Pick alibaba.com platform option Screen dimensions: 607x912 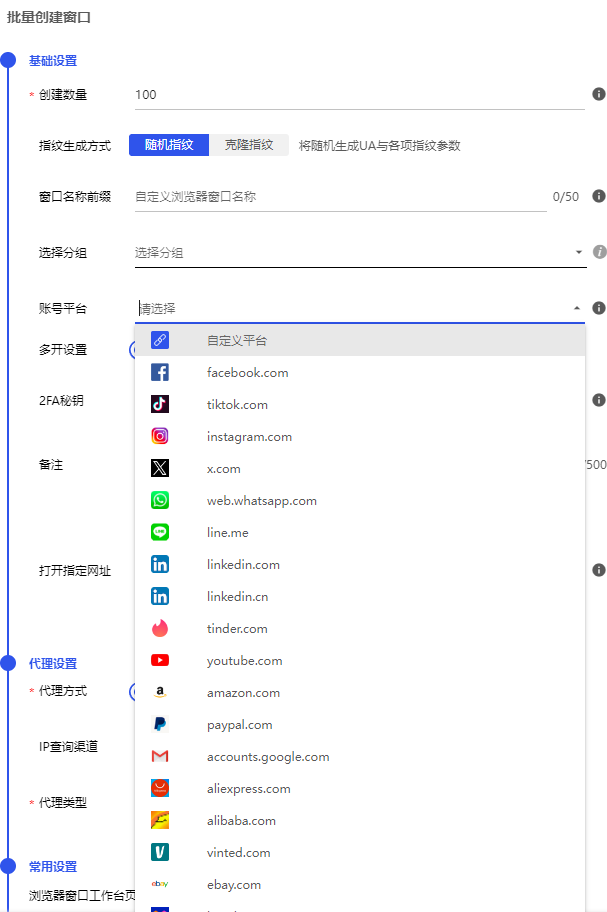360,820
